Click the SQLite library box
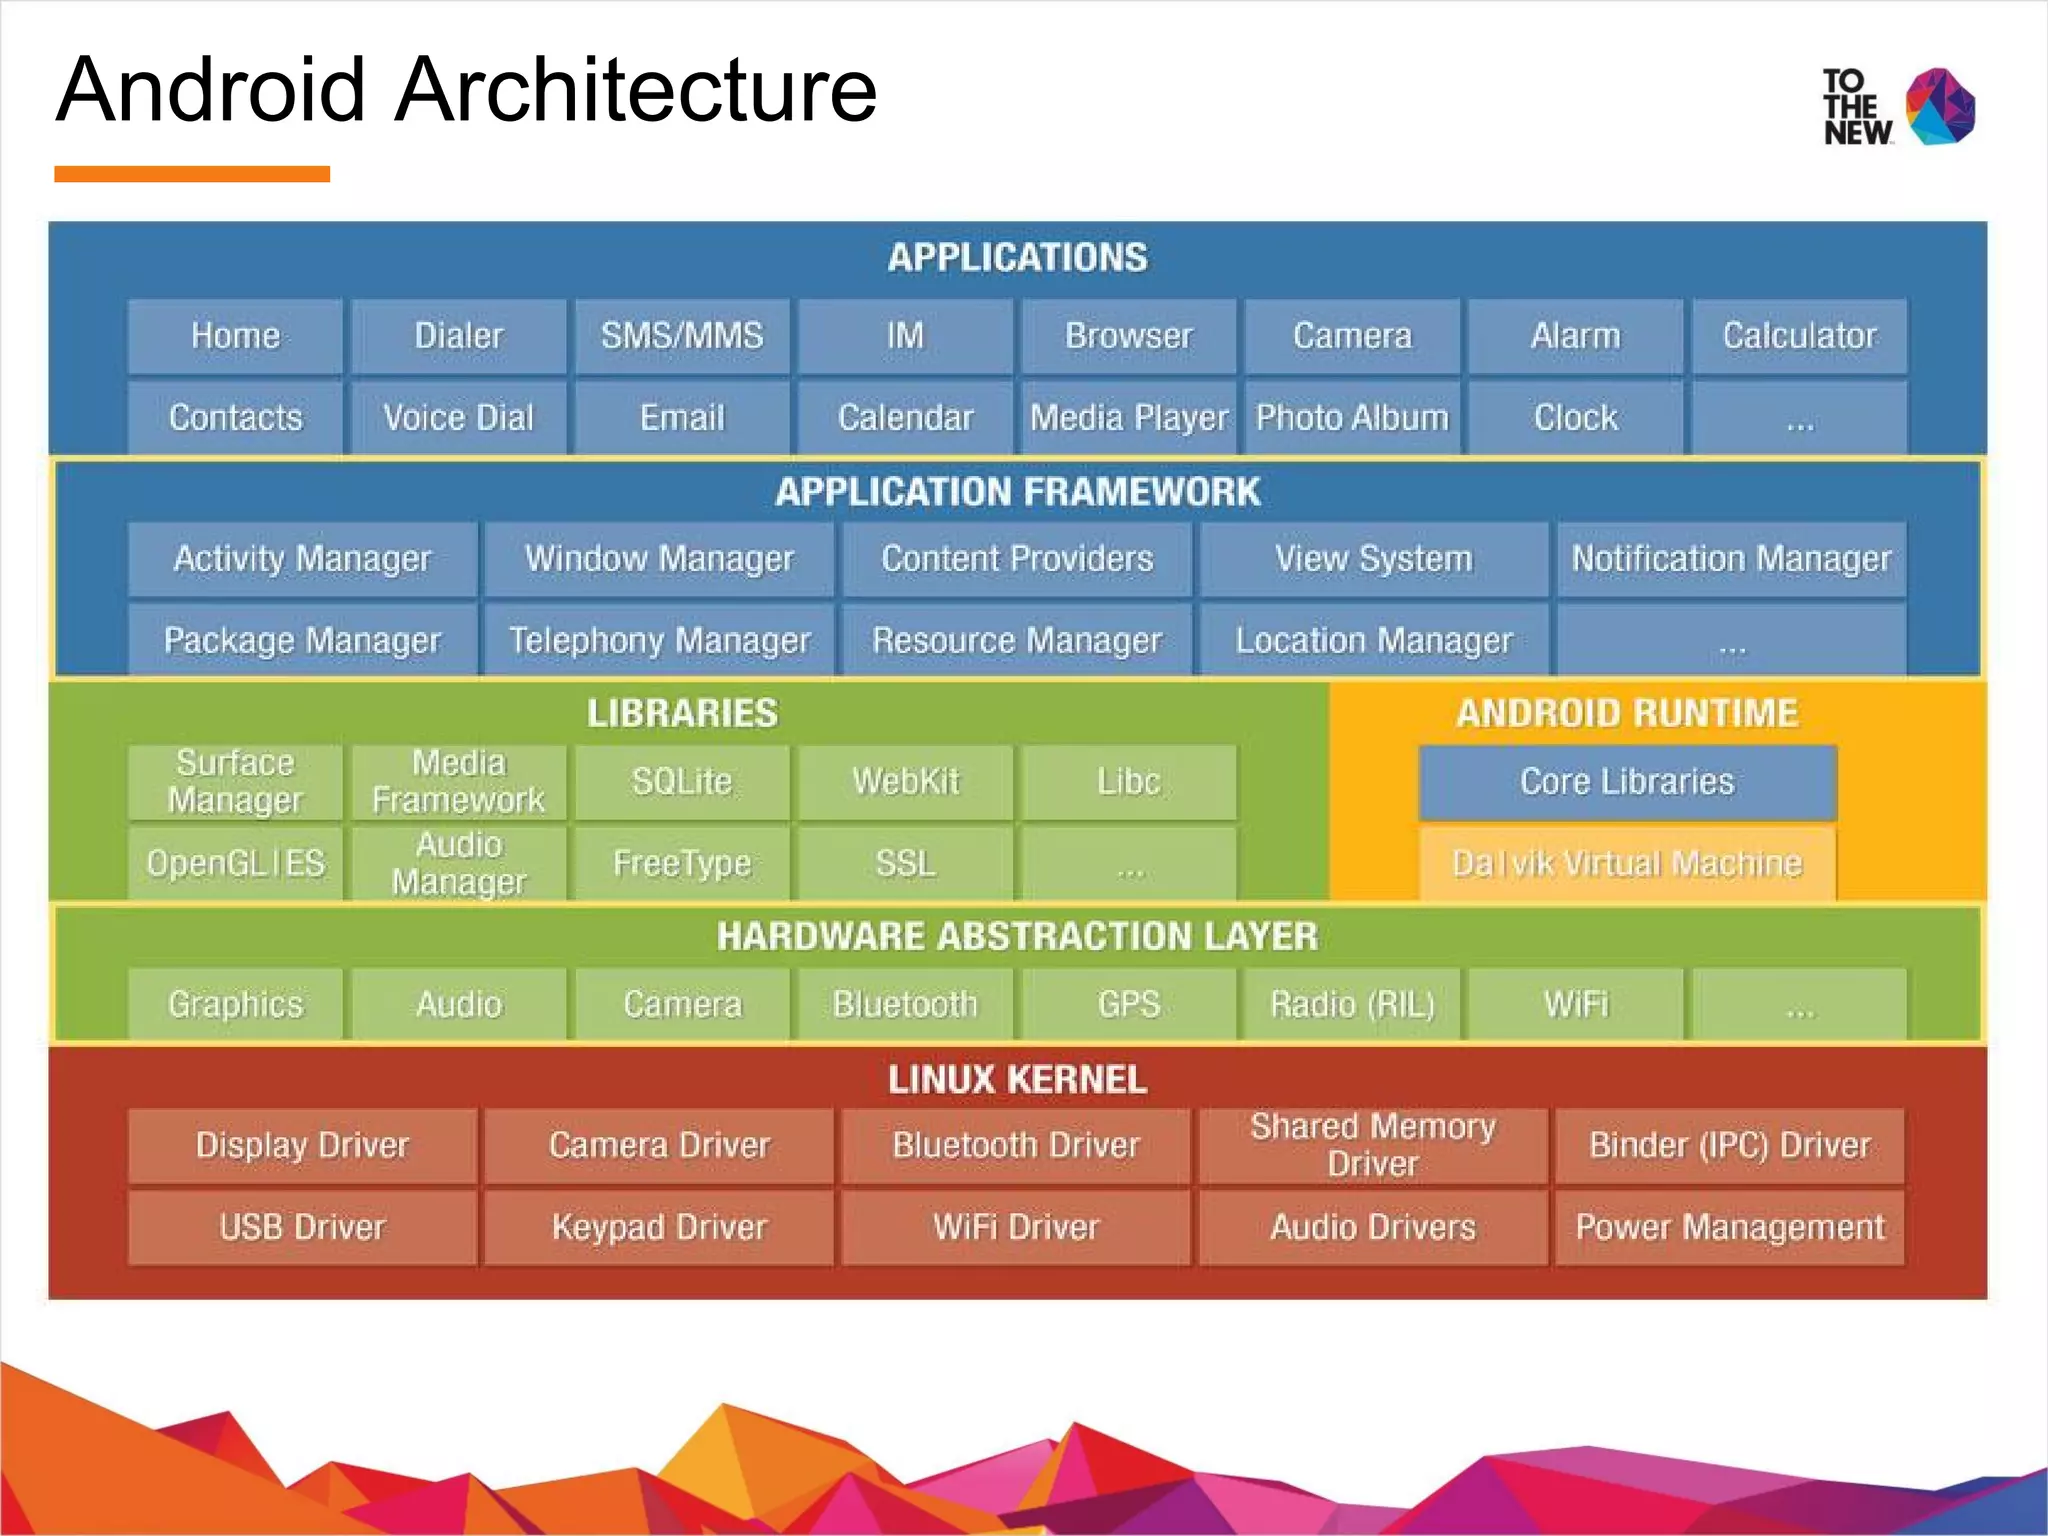The height and width of the screenshot is (1536, 2048). click(x=682, y=781)
